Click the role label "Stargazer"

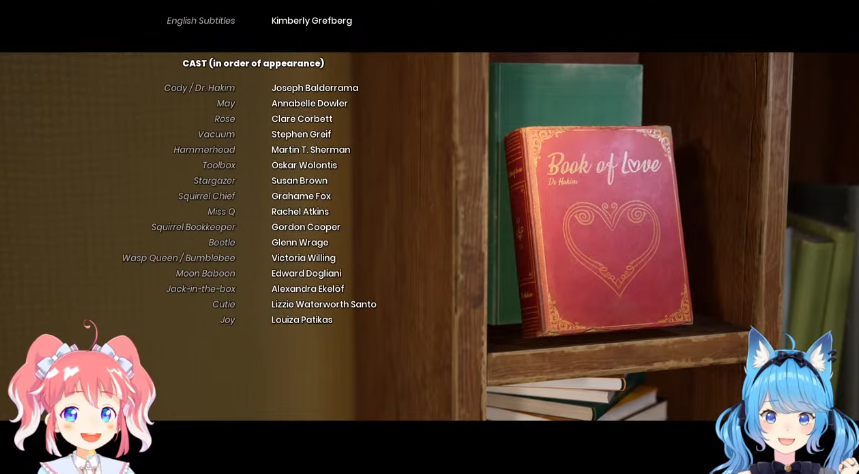click(214, 181)
